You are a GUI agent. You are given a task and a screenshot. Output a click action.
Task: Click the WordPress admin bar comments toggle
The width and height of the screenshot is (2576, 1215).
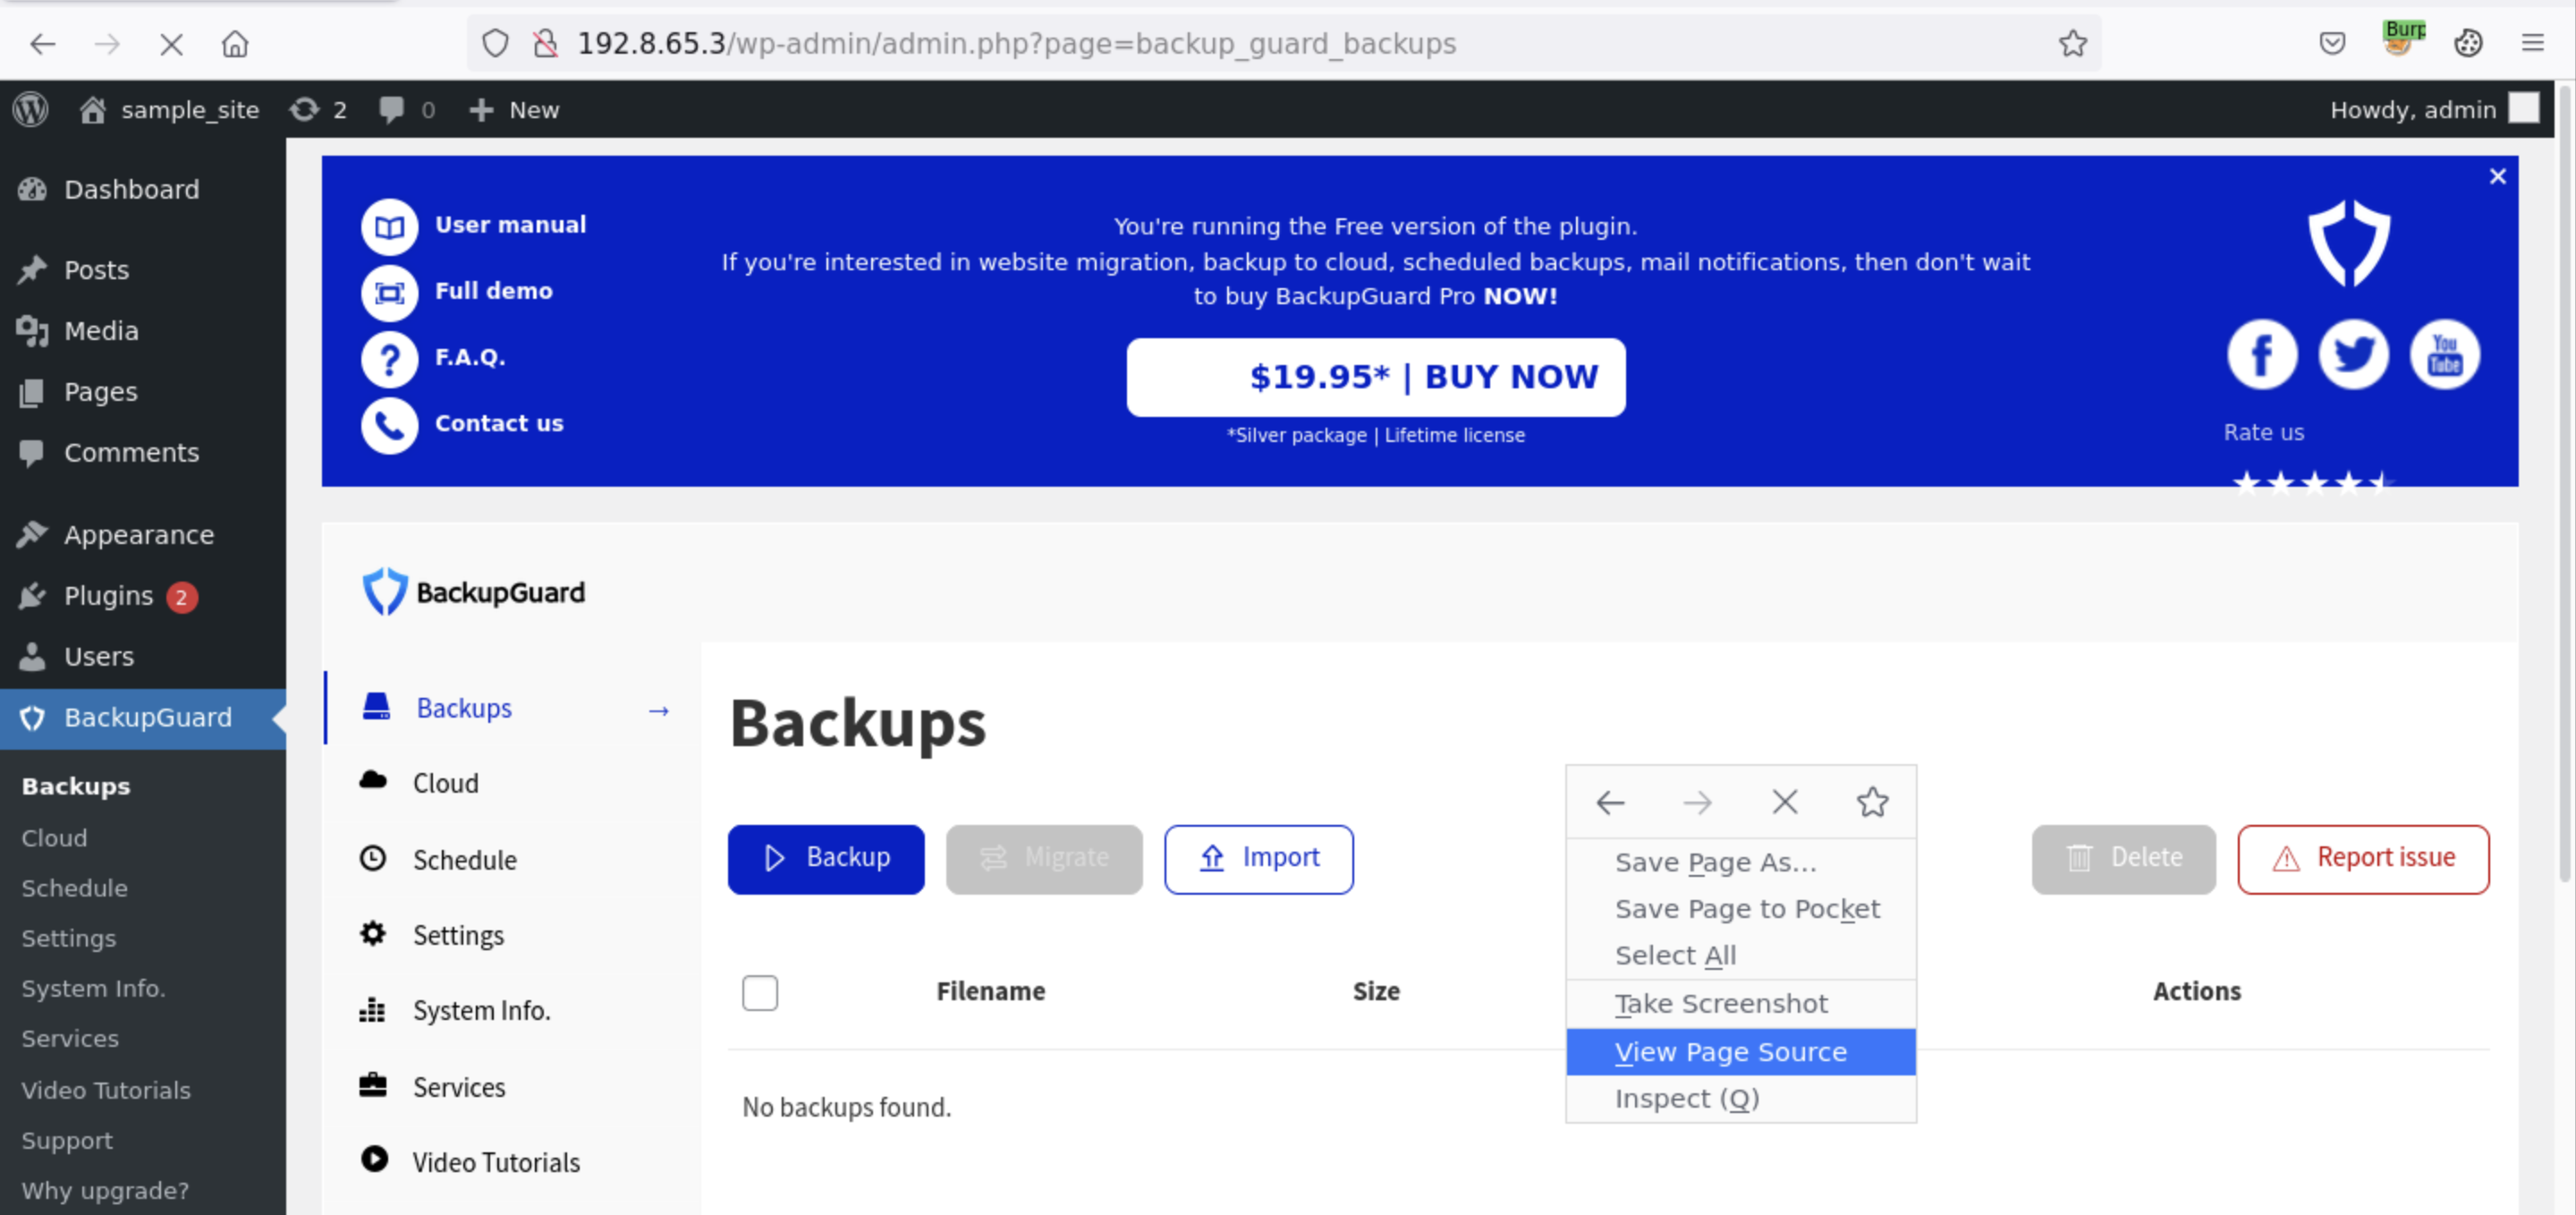406,110
